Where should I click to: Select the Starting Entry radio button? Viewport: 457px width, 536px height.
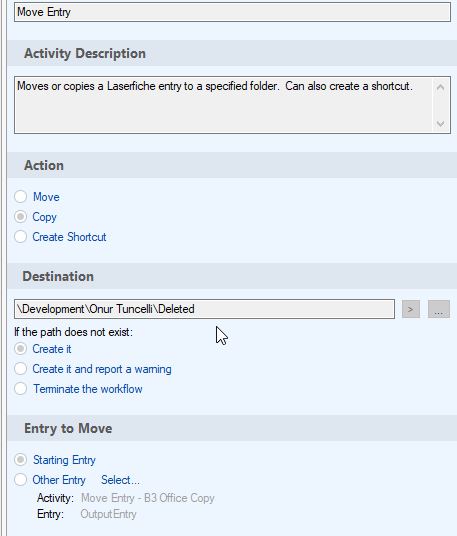[21, 460]
